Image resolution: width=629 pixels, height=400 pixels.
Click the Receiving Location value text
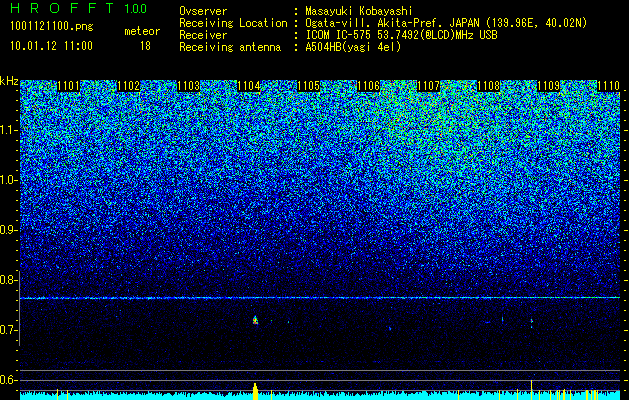click(446, 23)
